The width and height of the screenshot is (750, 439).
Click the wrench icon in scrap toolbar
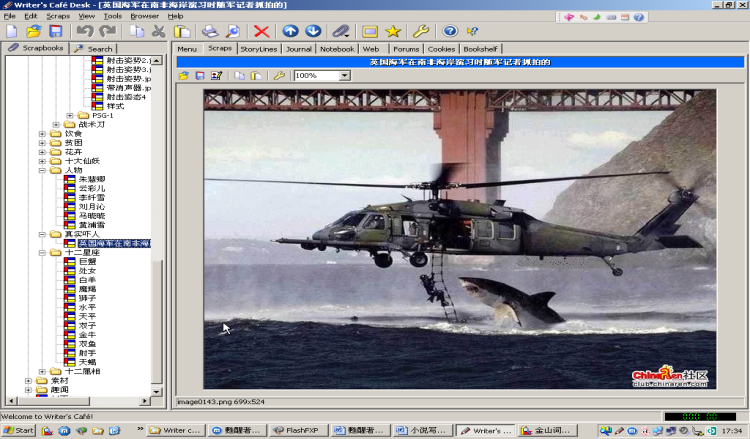(x=279, y=76)
